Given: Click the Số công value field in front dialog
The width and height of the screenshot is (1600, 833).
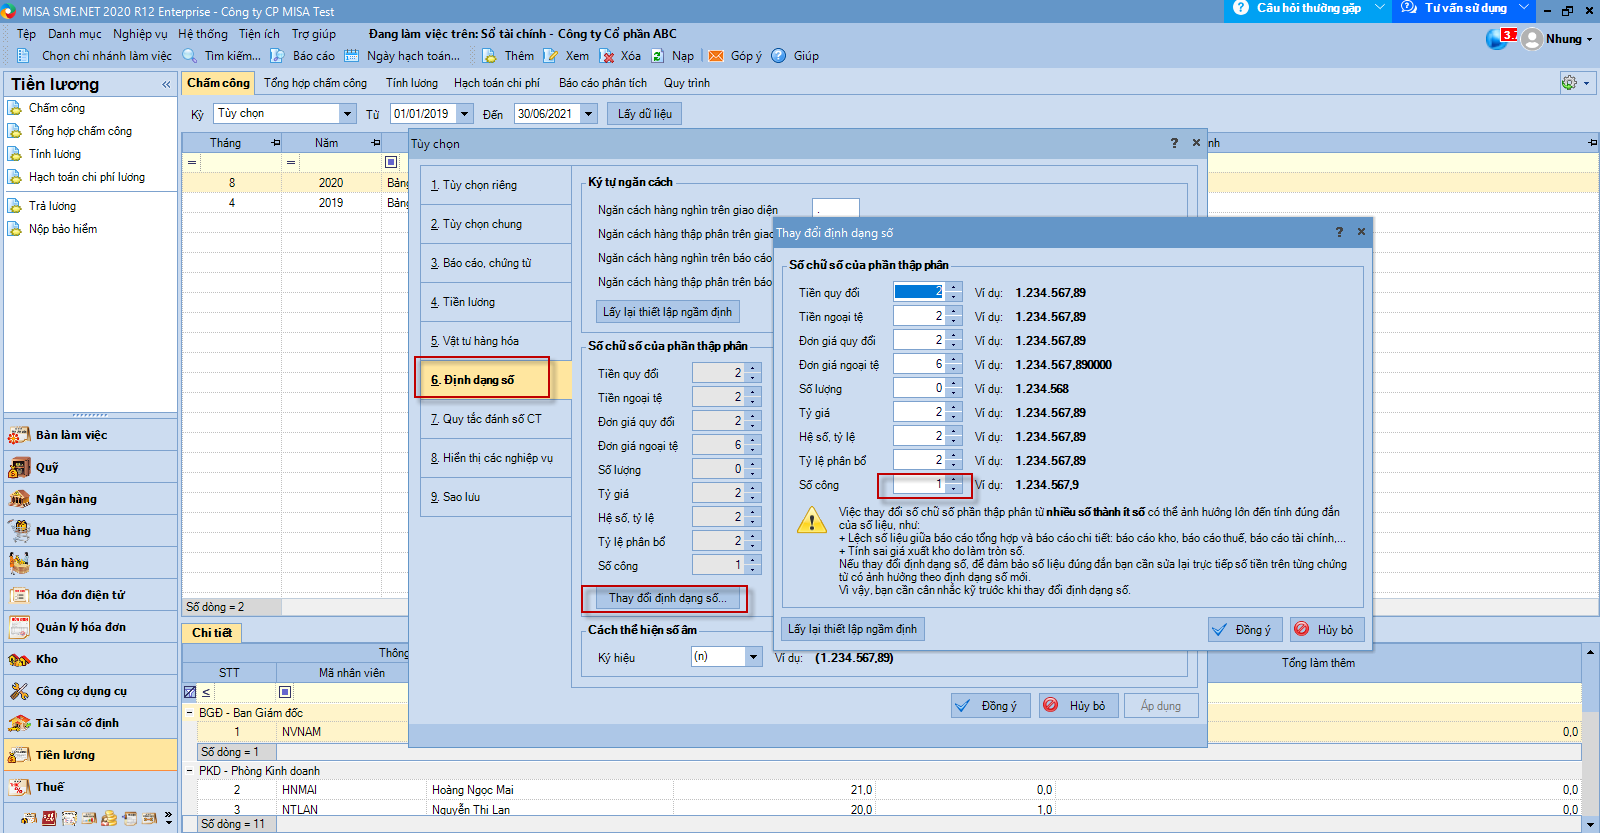Looking at the screenshot, I should point(919,484).
